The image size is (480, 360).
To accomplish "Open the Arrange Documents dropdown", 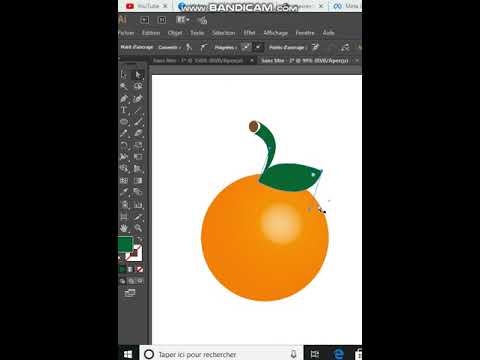I will pyautogui.click(x=183, y=20).
